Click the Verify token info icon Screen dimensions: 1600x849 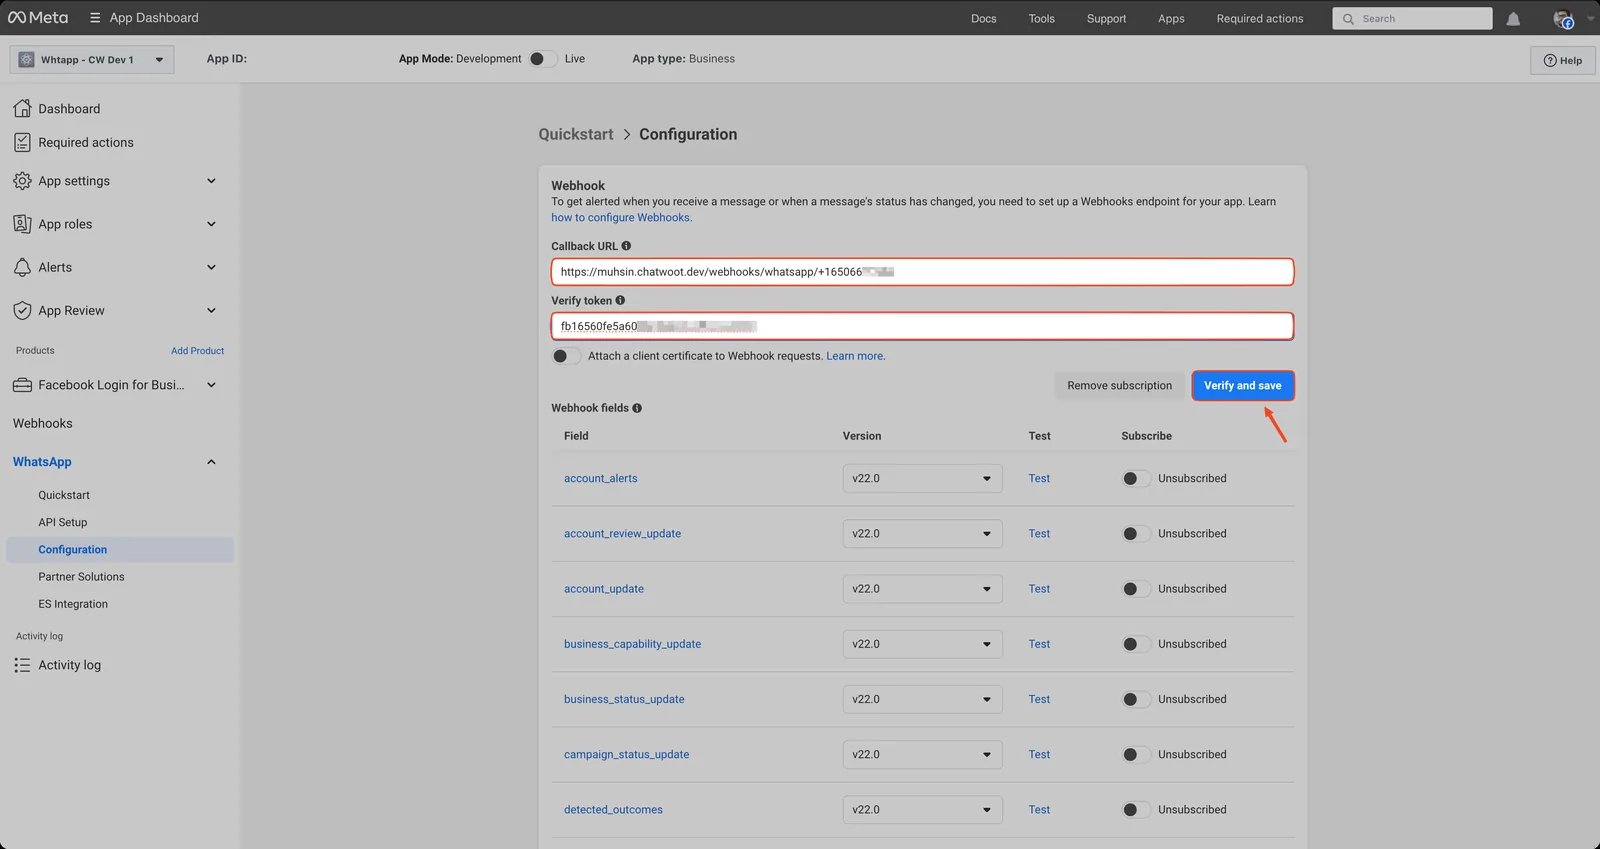click(620, 300)
